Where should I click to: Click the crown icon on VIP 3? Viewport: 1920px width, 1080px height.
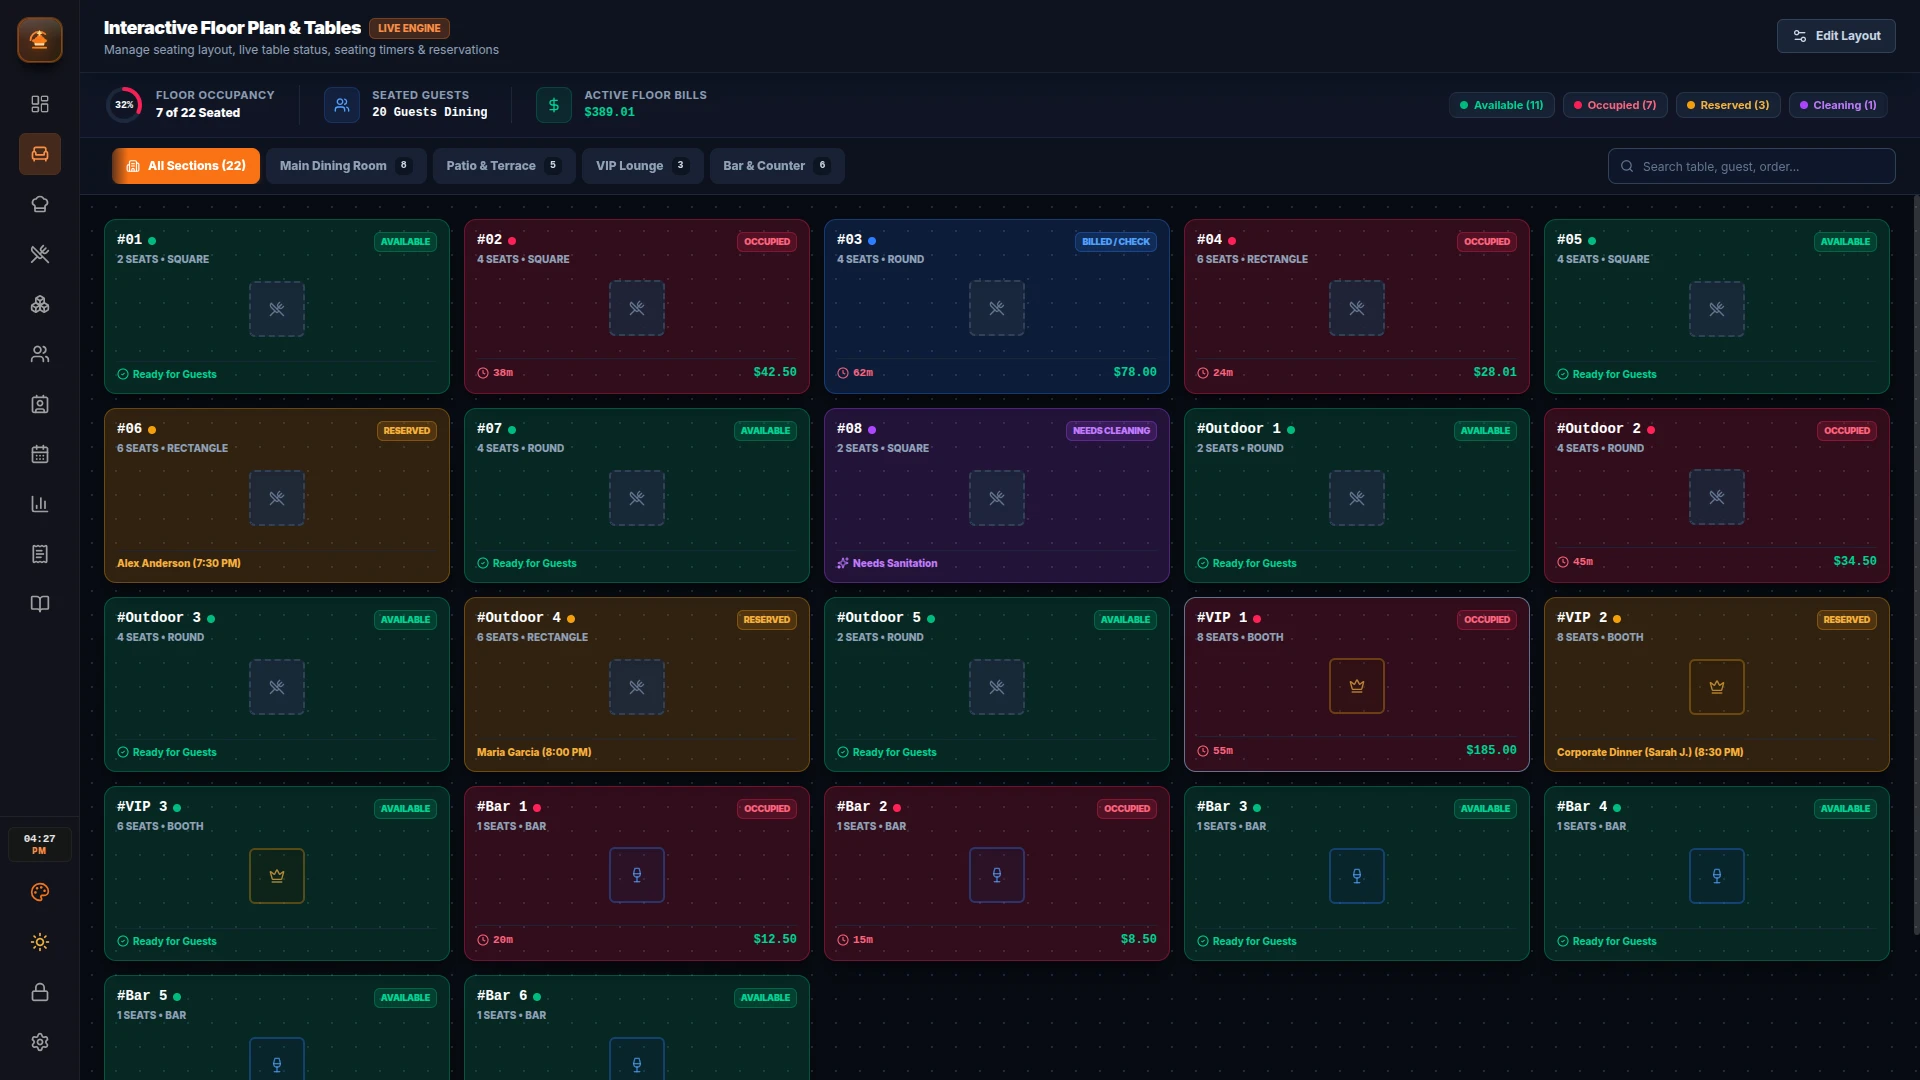[277, 876]
